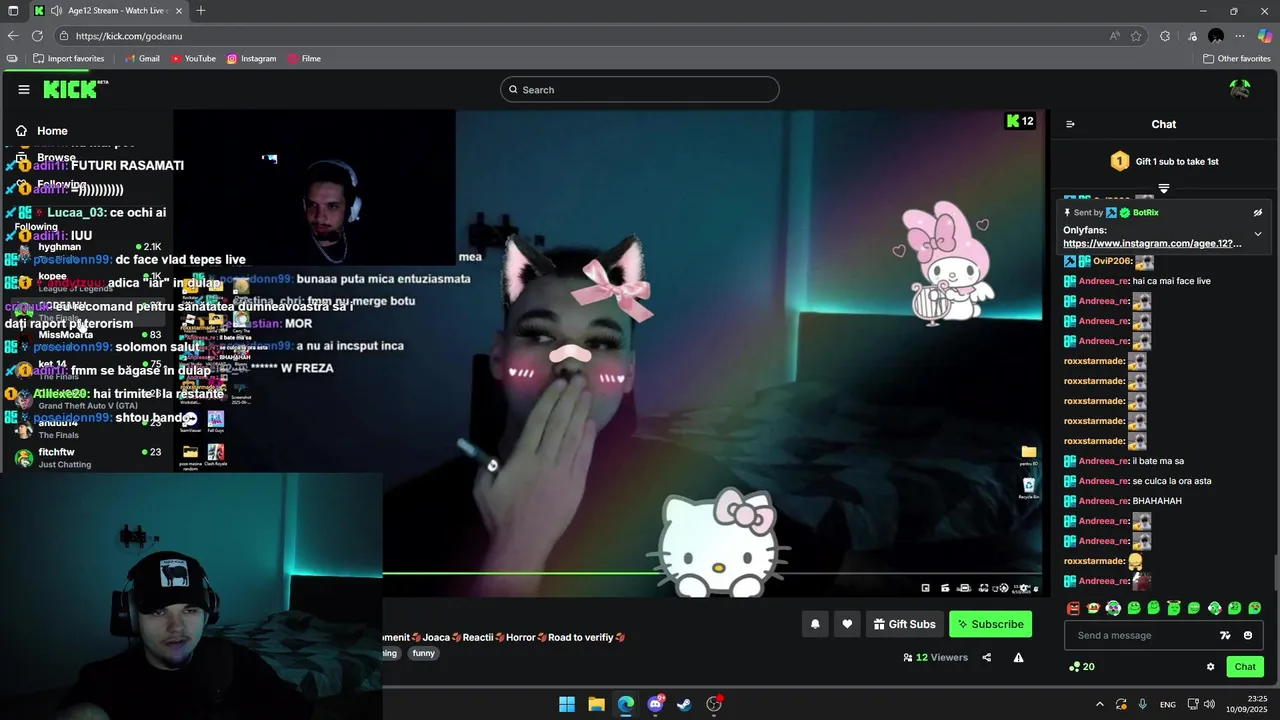Open Edge settings and more menu
The width and height of the screenshot is (1280, 720).
(1240, 36)
